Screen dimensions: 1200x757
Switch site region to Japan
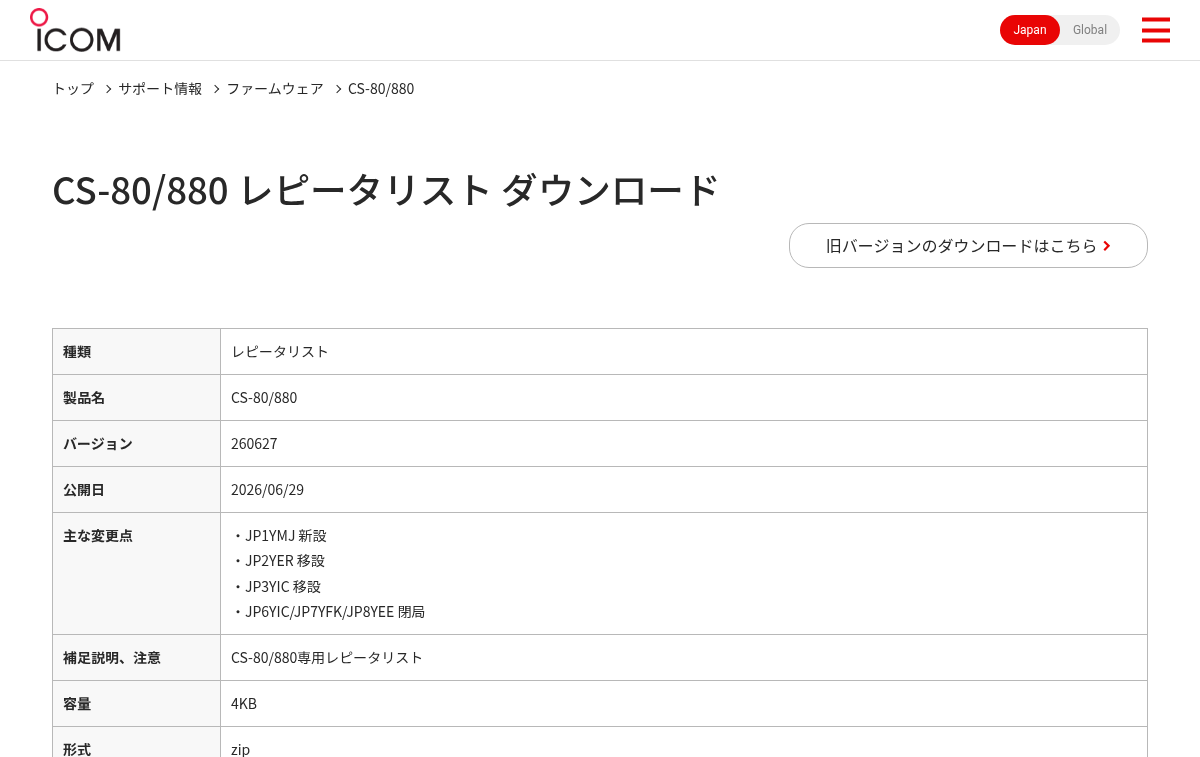coord(1030,30)
